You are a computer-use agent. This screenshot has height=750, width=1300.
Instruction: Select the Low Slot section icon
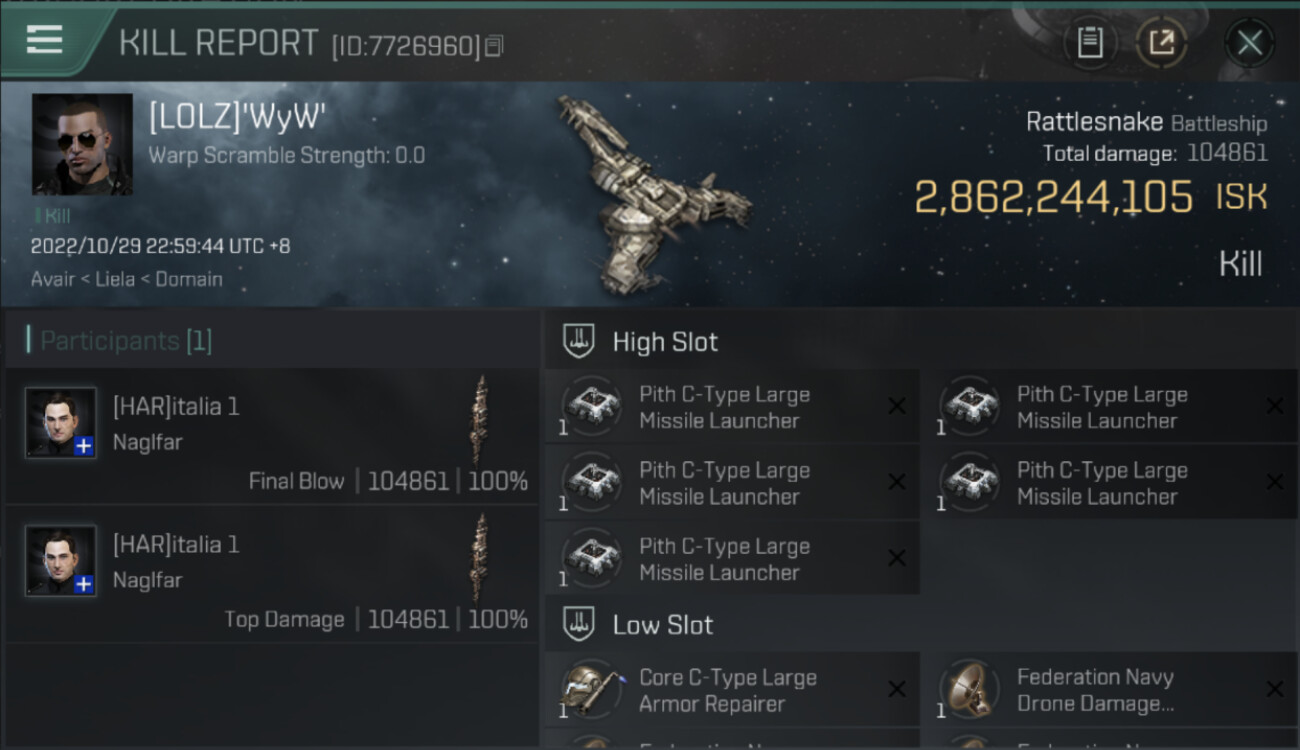coord(579,624)
